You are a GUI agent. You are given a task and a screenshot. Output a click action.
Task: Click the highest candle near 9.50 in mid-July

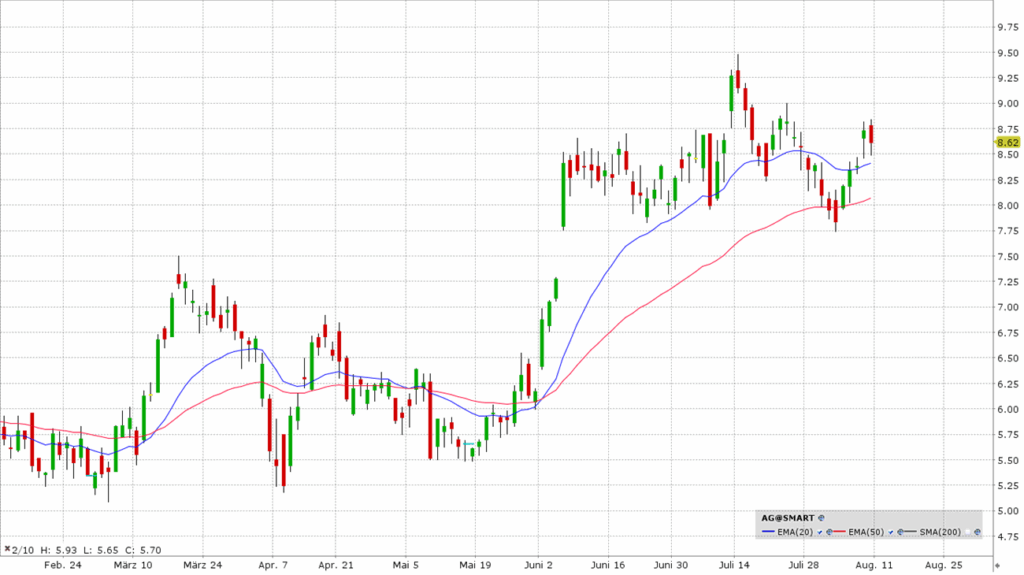(738, 73)
